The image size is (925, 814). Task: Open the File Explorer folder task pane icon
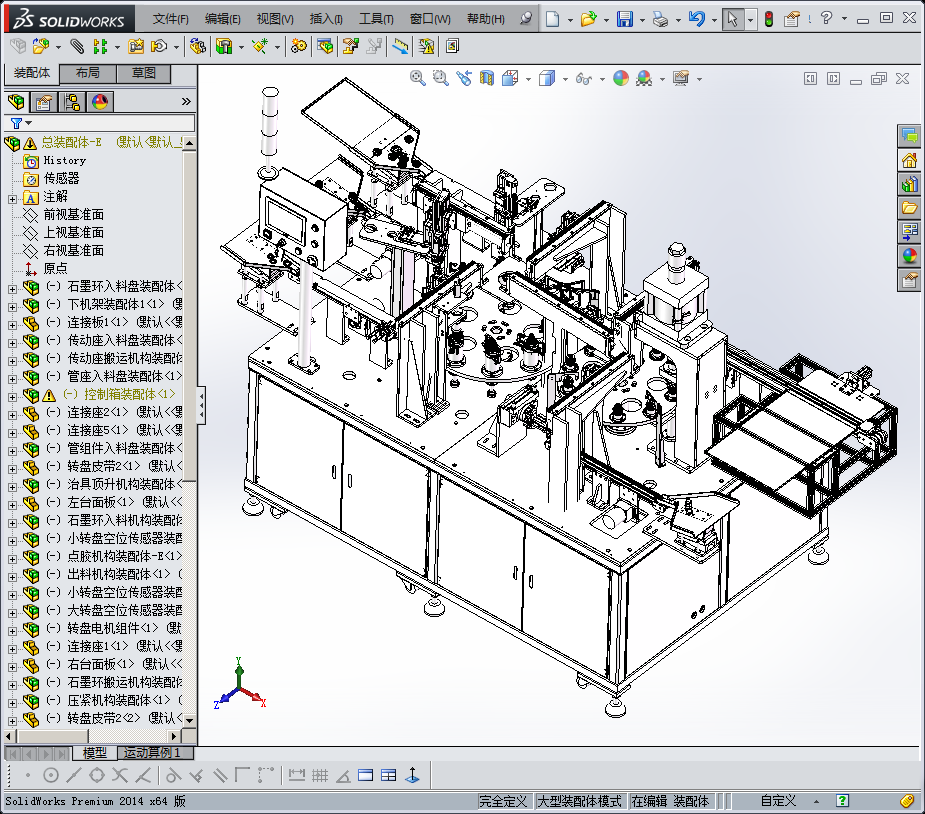[910, 208]
